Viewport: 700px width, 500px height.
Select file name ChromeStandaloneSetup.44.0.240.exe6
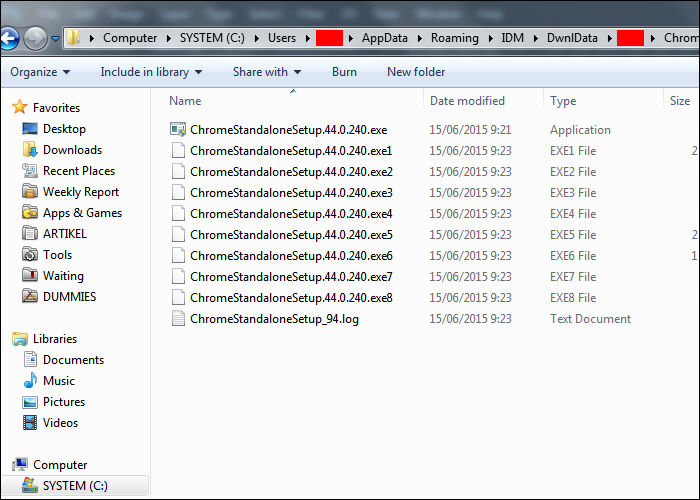(292, 256)
